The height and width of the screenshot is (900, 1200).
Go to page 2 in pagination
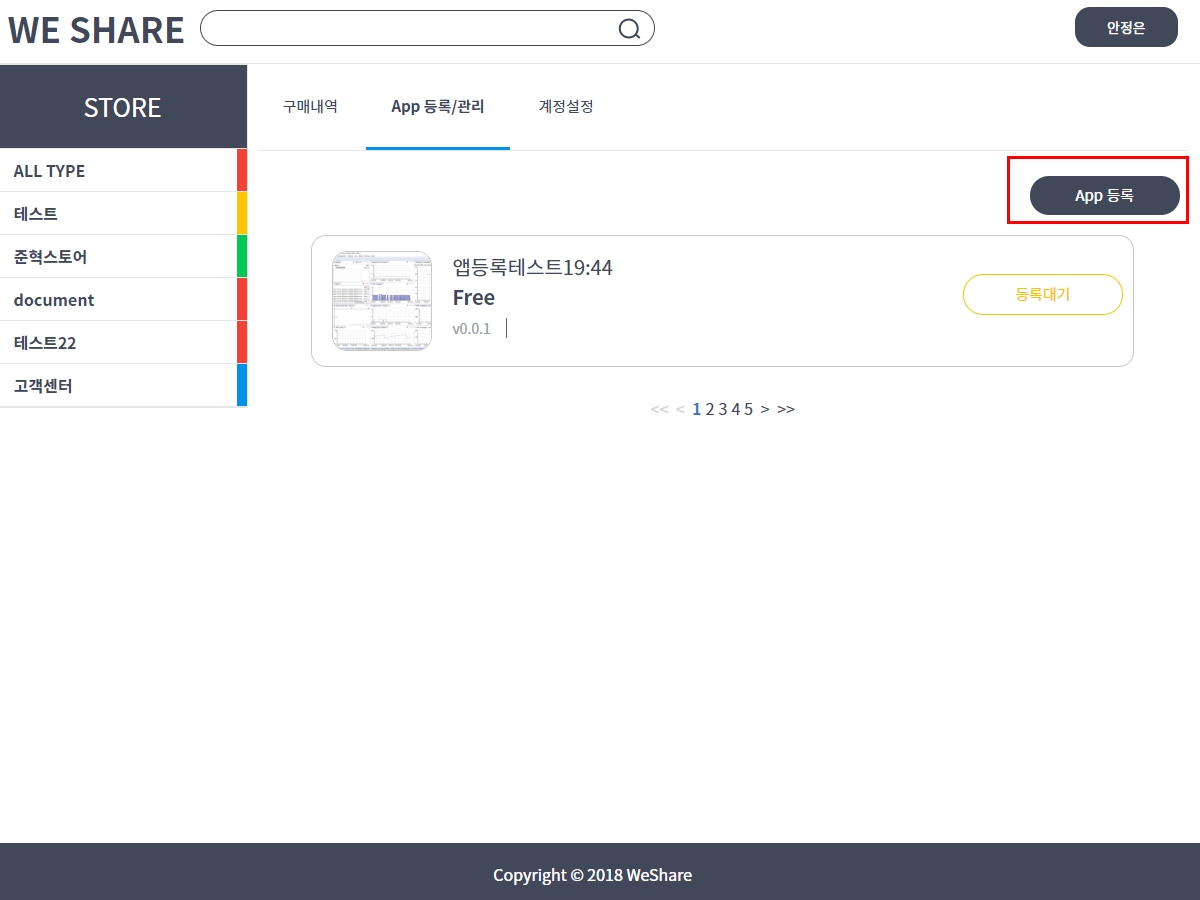coord(710,409)
